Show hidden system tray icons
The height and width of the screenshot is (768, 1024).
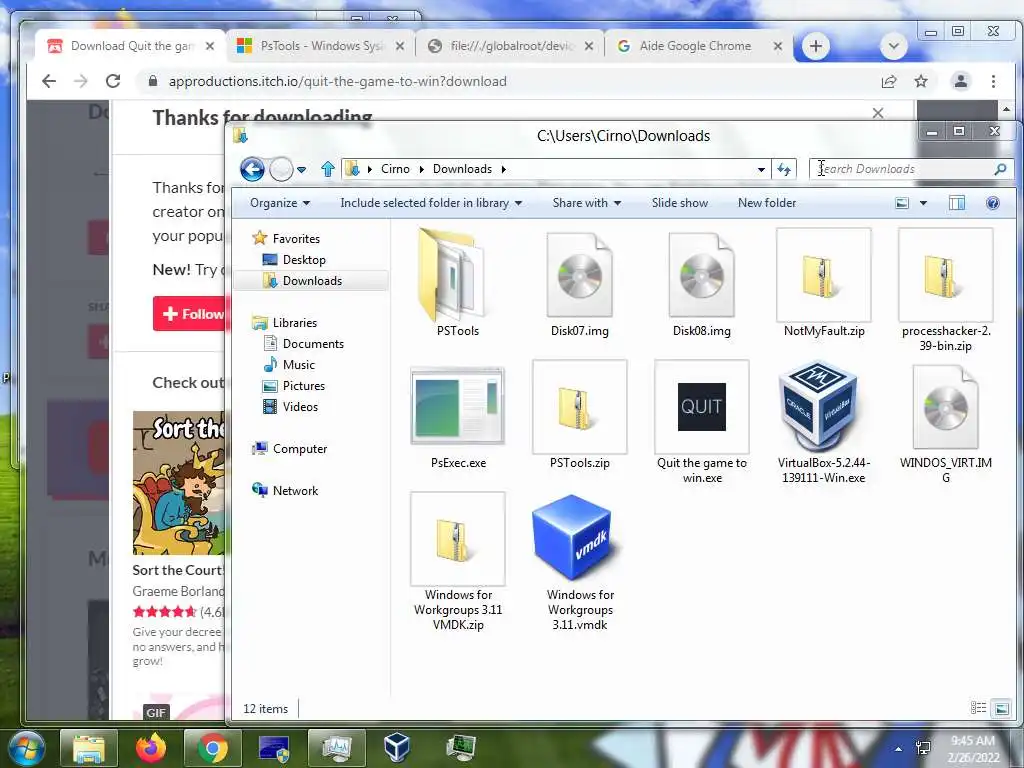click(x=899, y=749)
